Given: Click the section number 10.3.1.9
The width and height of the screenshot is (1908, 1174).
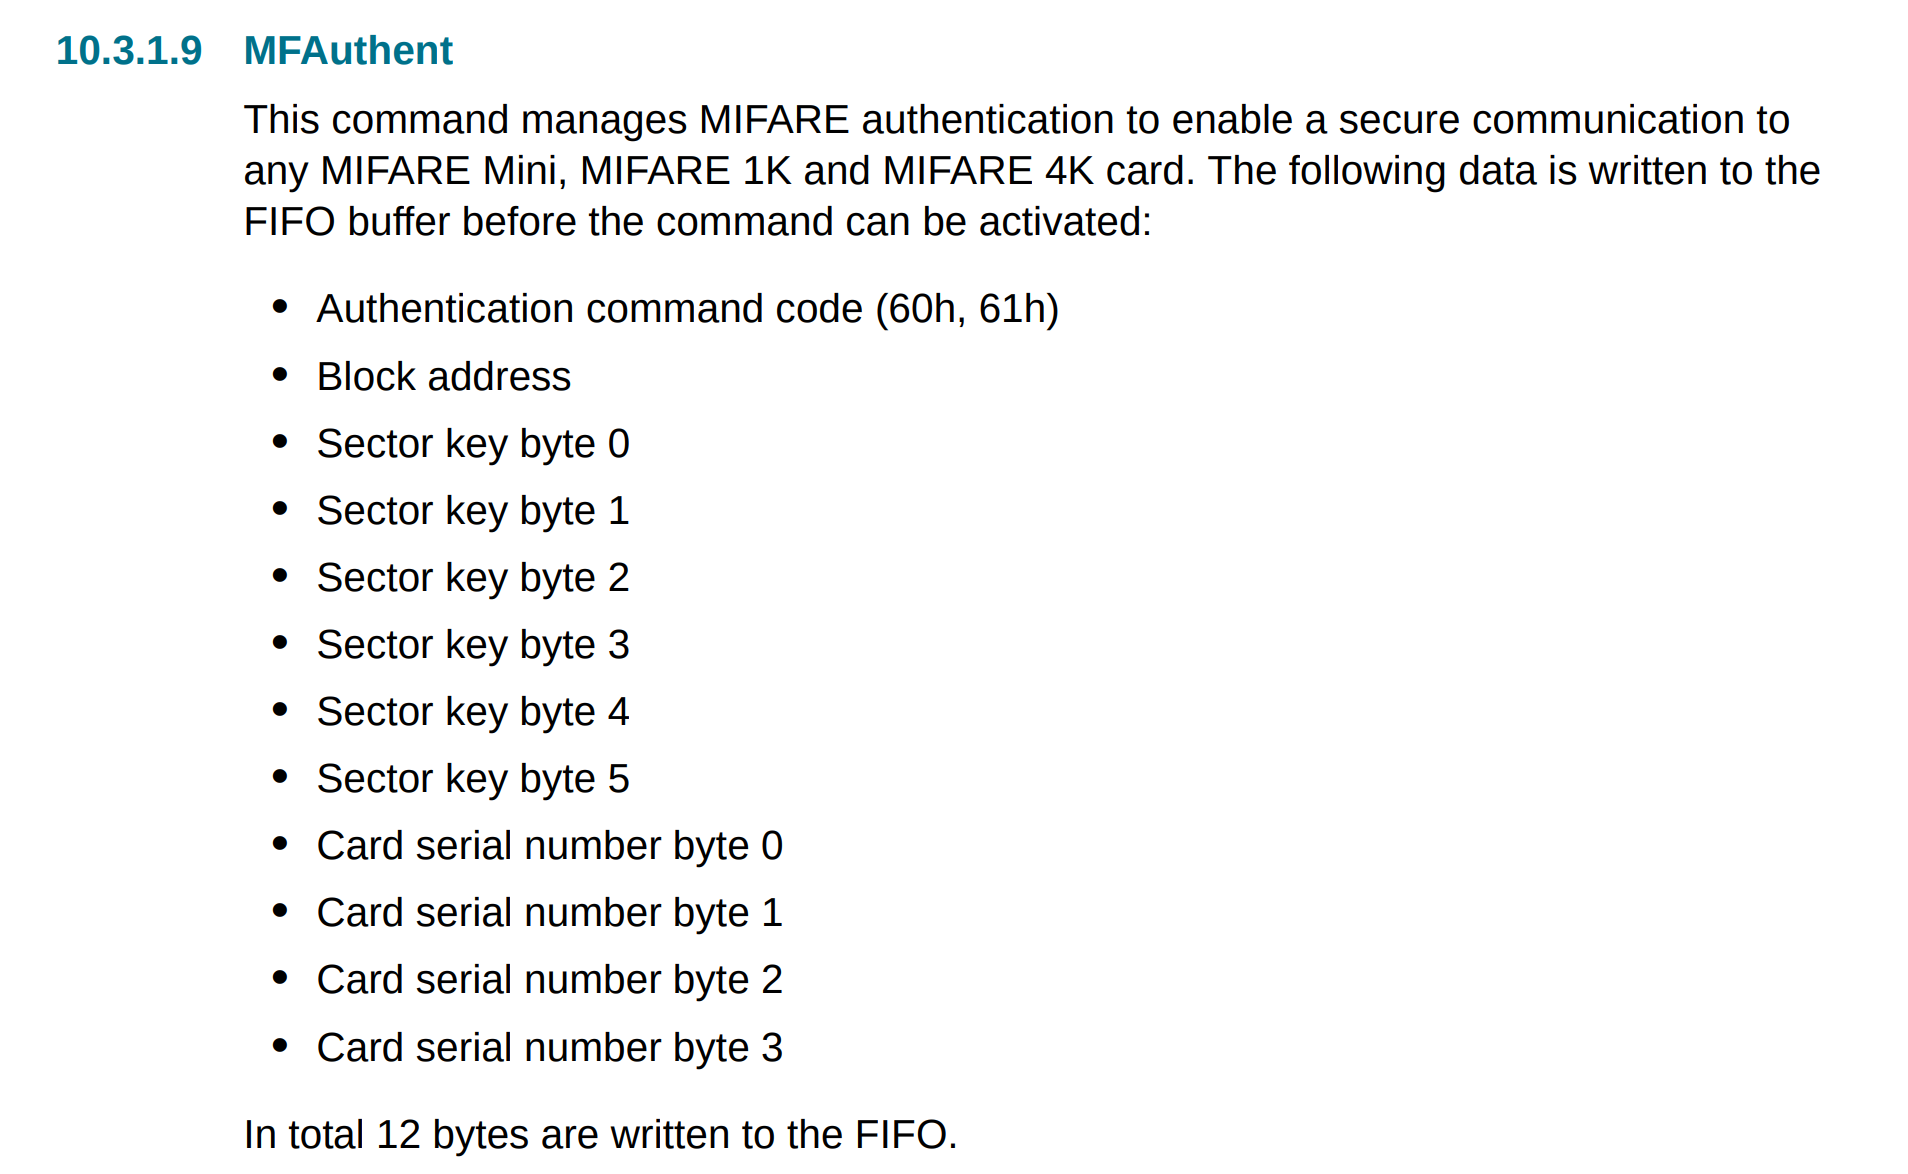Looking at the screenshot, I should (x=129, y=51).
